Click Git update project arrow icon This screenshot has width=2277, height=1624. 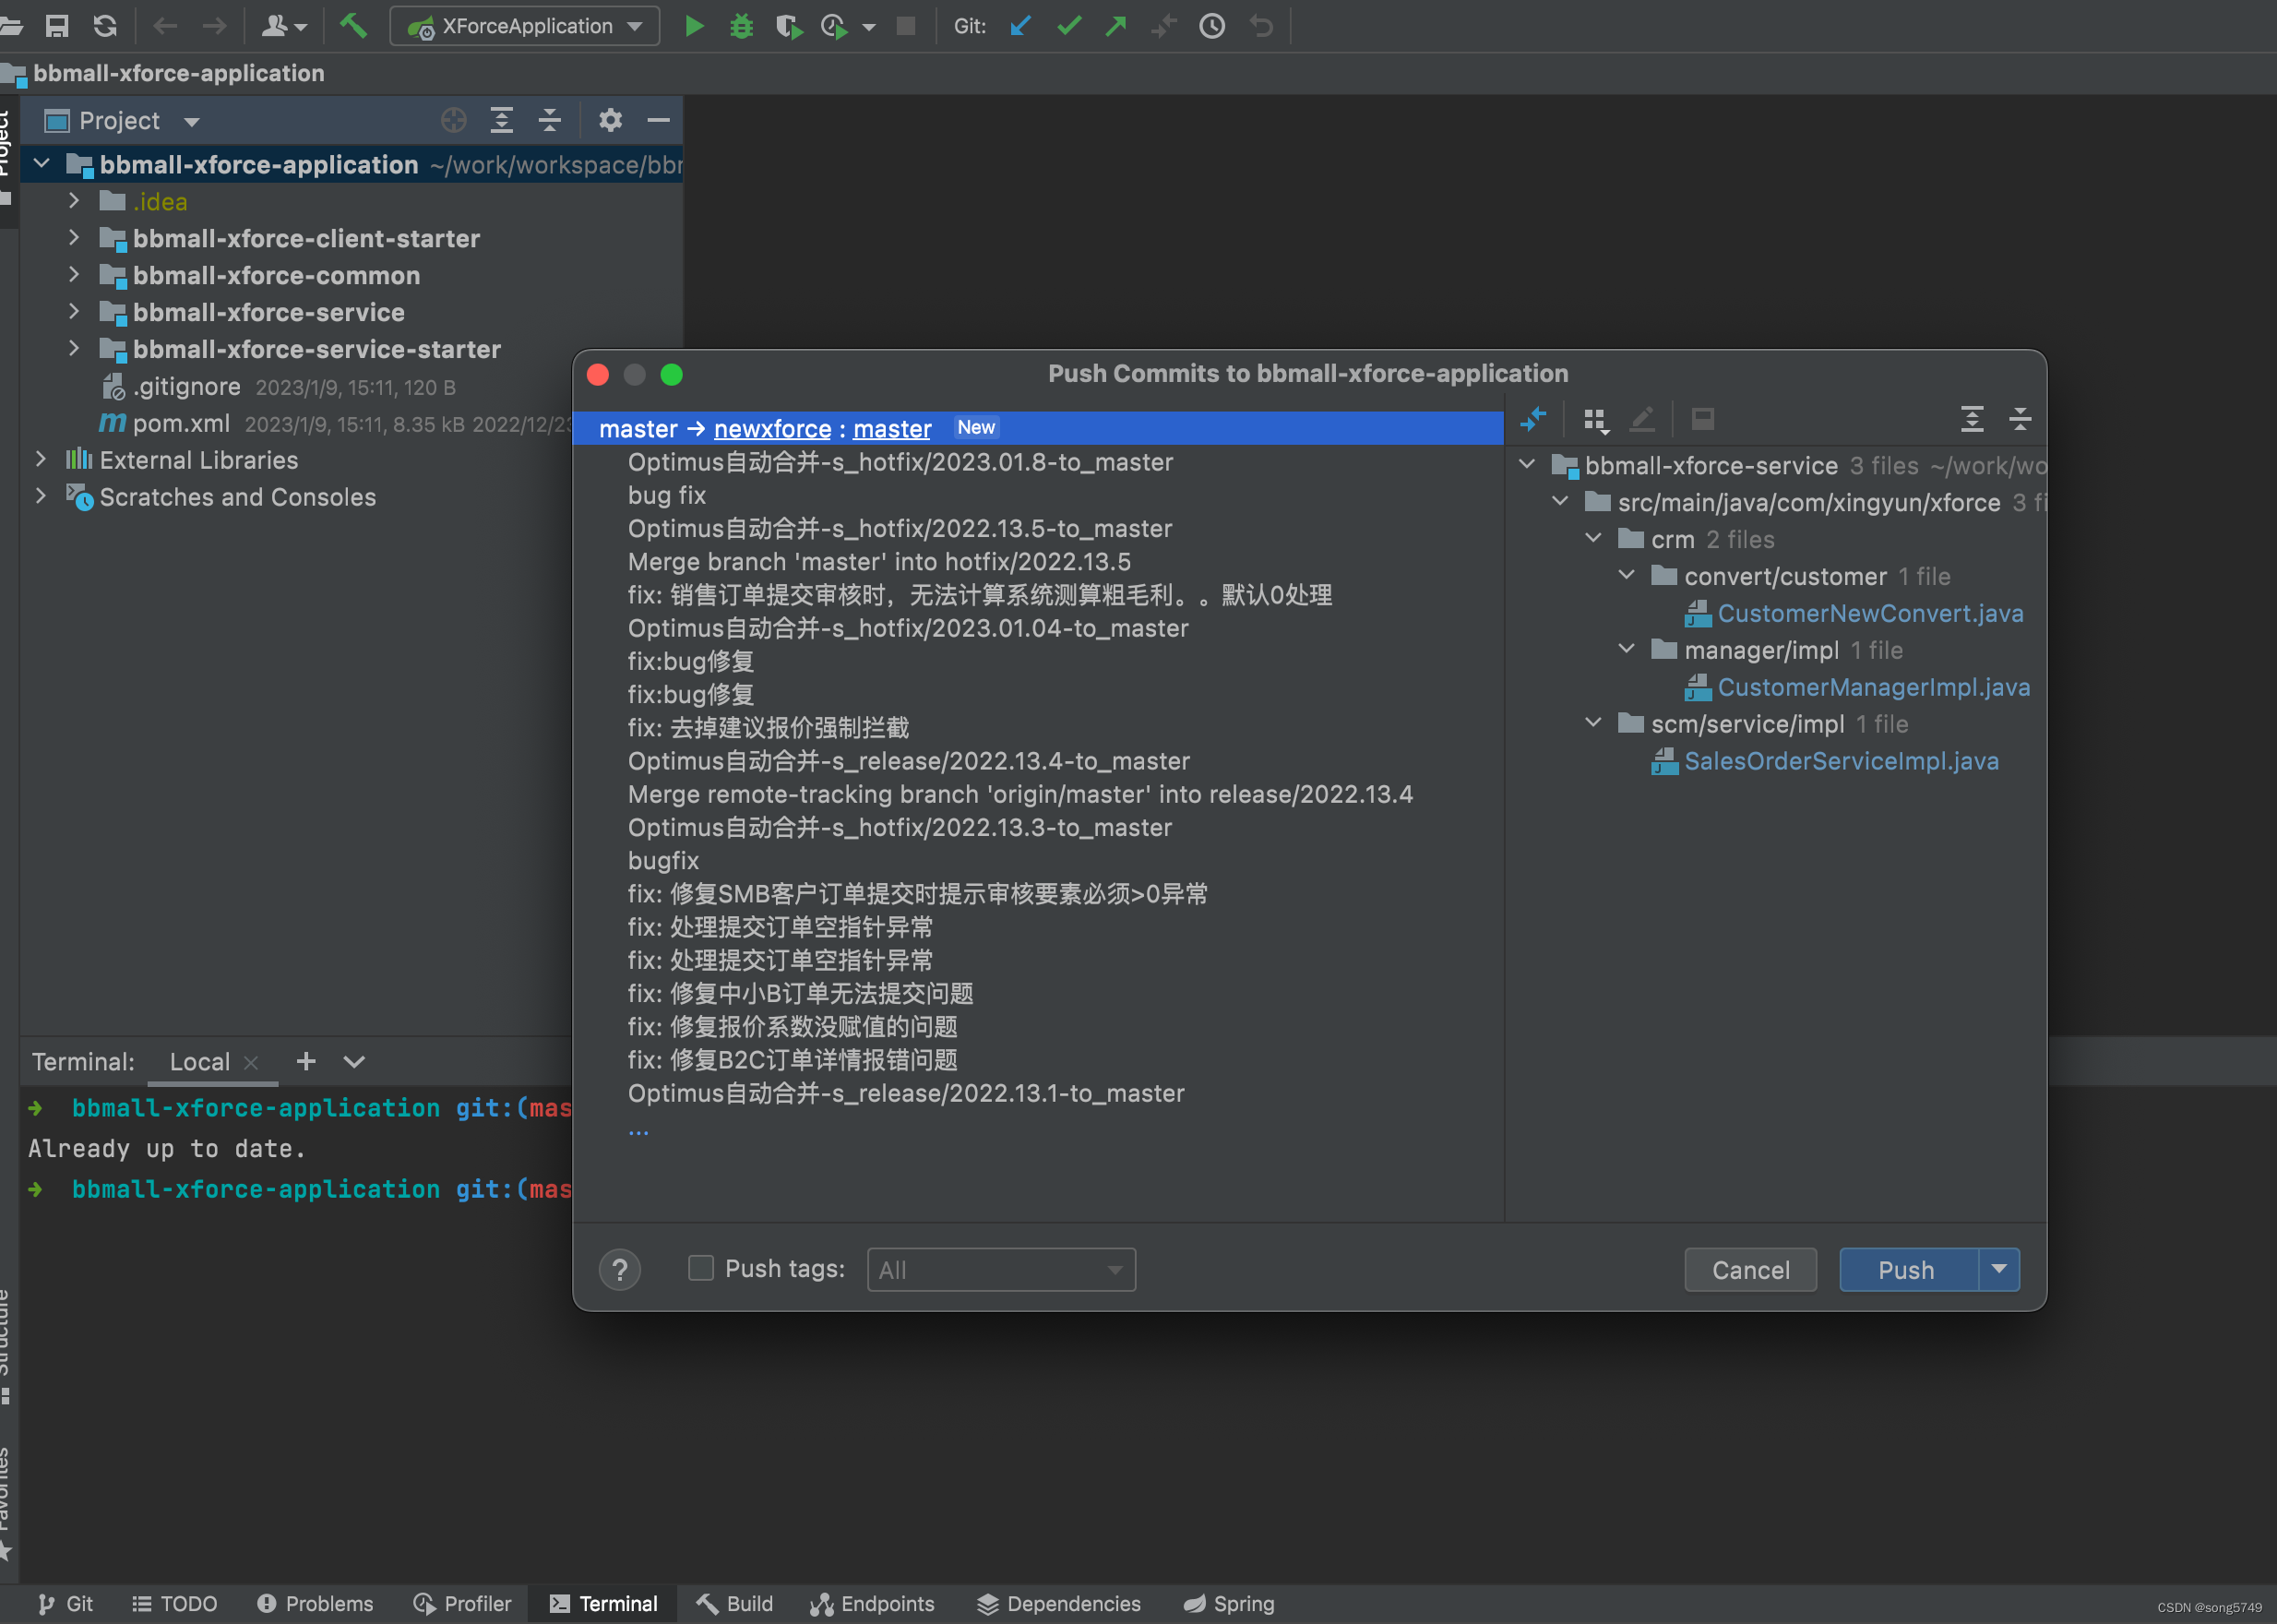[x=1020, y=26]
